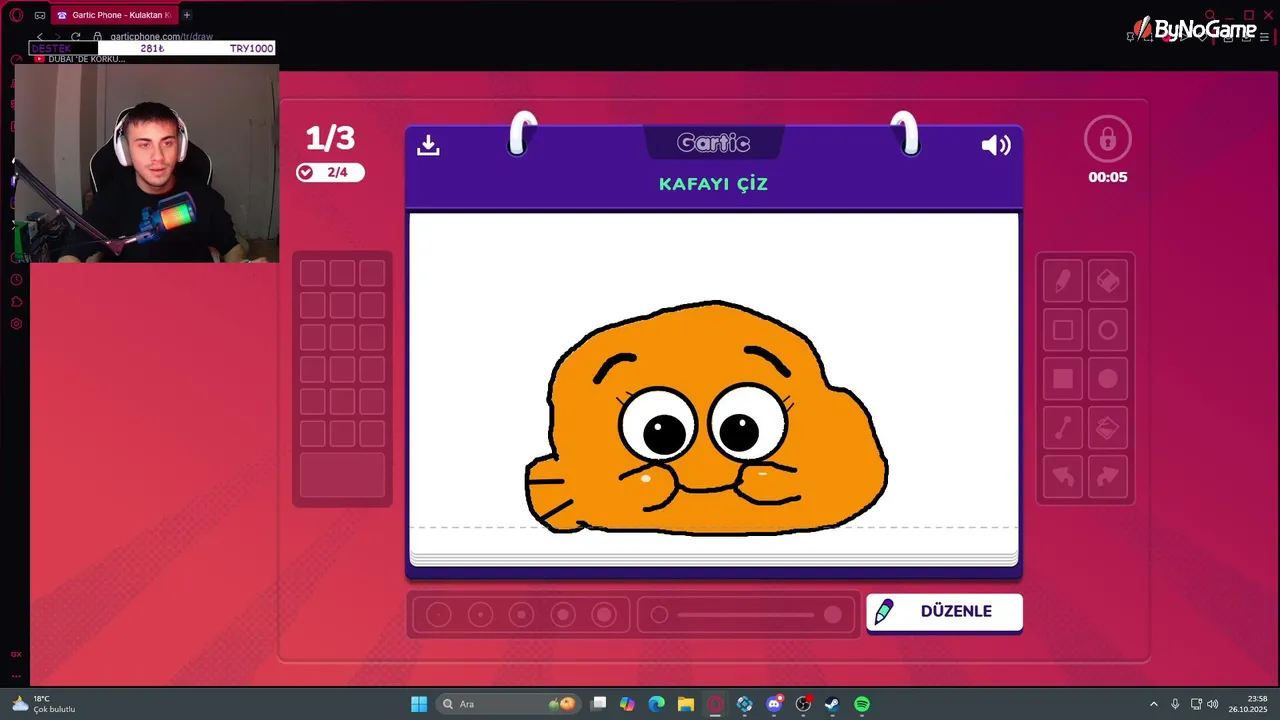Click the microphone tray icon
The width and height of the screenshot is (1280, 720).
coord(1175,704)
